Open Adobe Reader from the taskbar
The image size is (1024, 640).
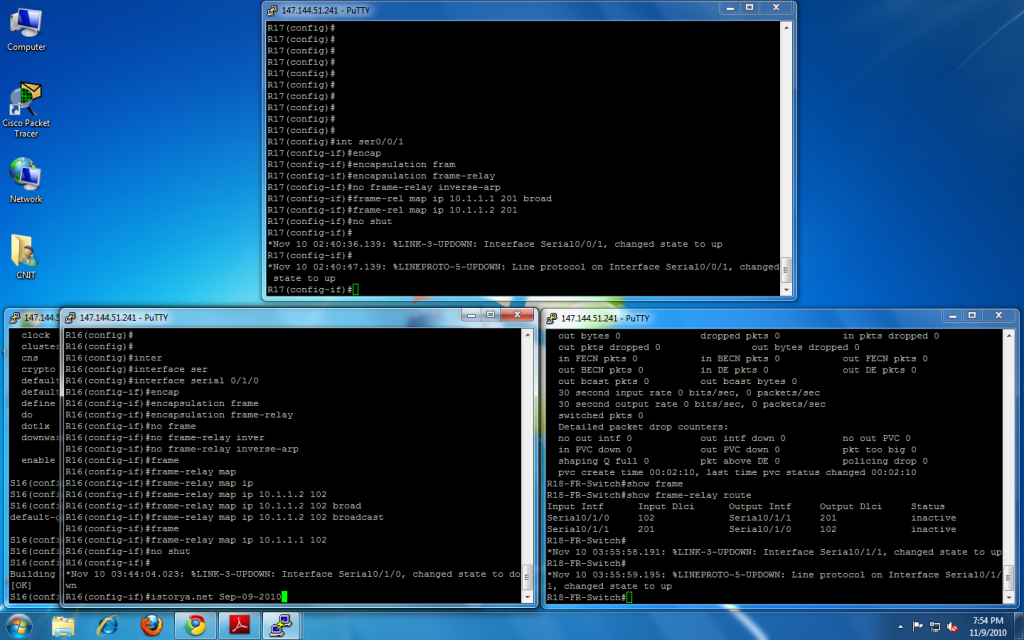[239, 626]
